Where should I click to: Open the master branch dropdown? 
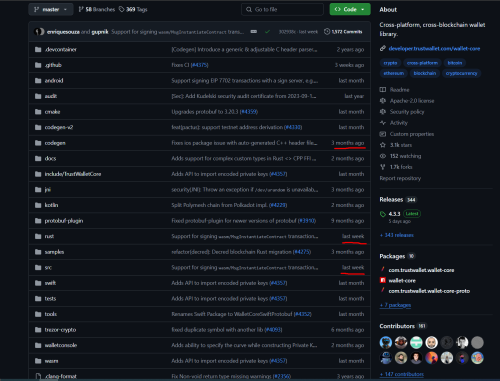click(50, 9)
